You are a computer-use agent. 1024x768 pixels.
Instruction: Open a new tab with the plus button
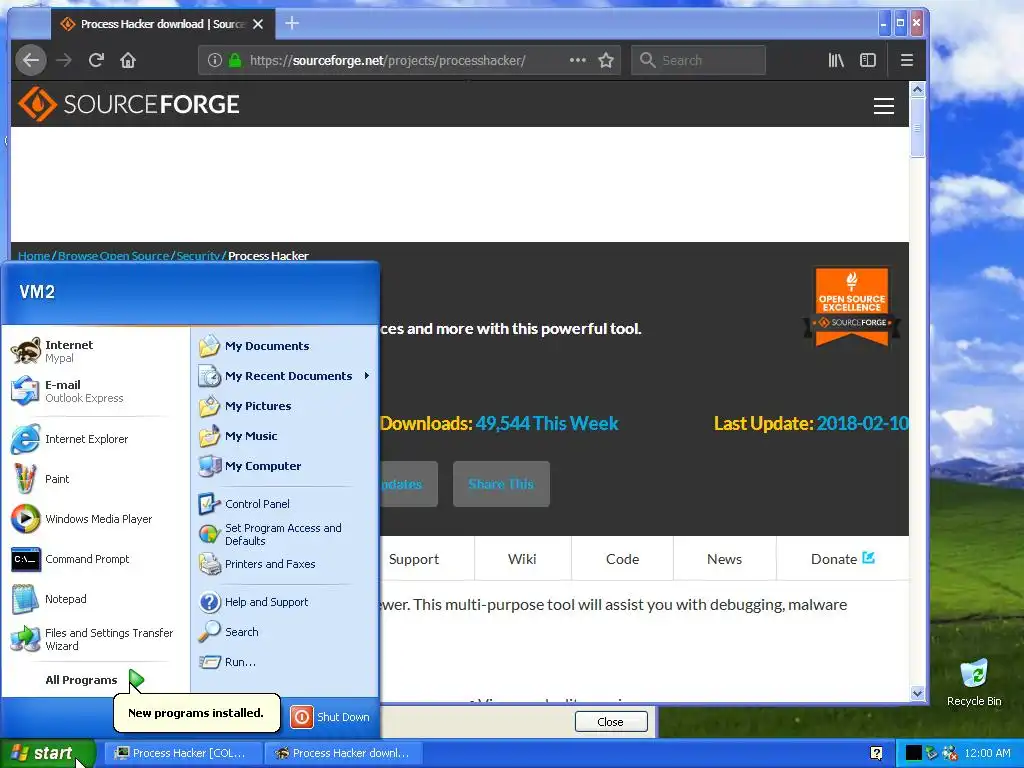pos(292,24)
